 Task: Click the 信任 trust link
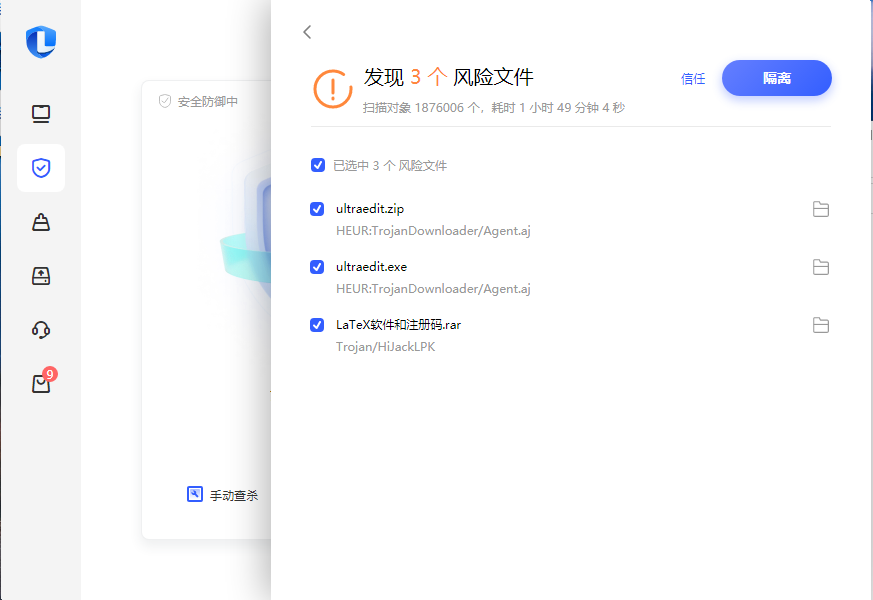click(693, 78)
